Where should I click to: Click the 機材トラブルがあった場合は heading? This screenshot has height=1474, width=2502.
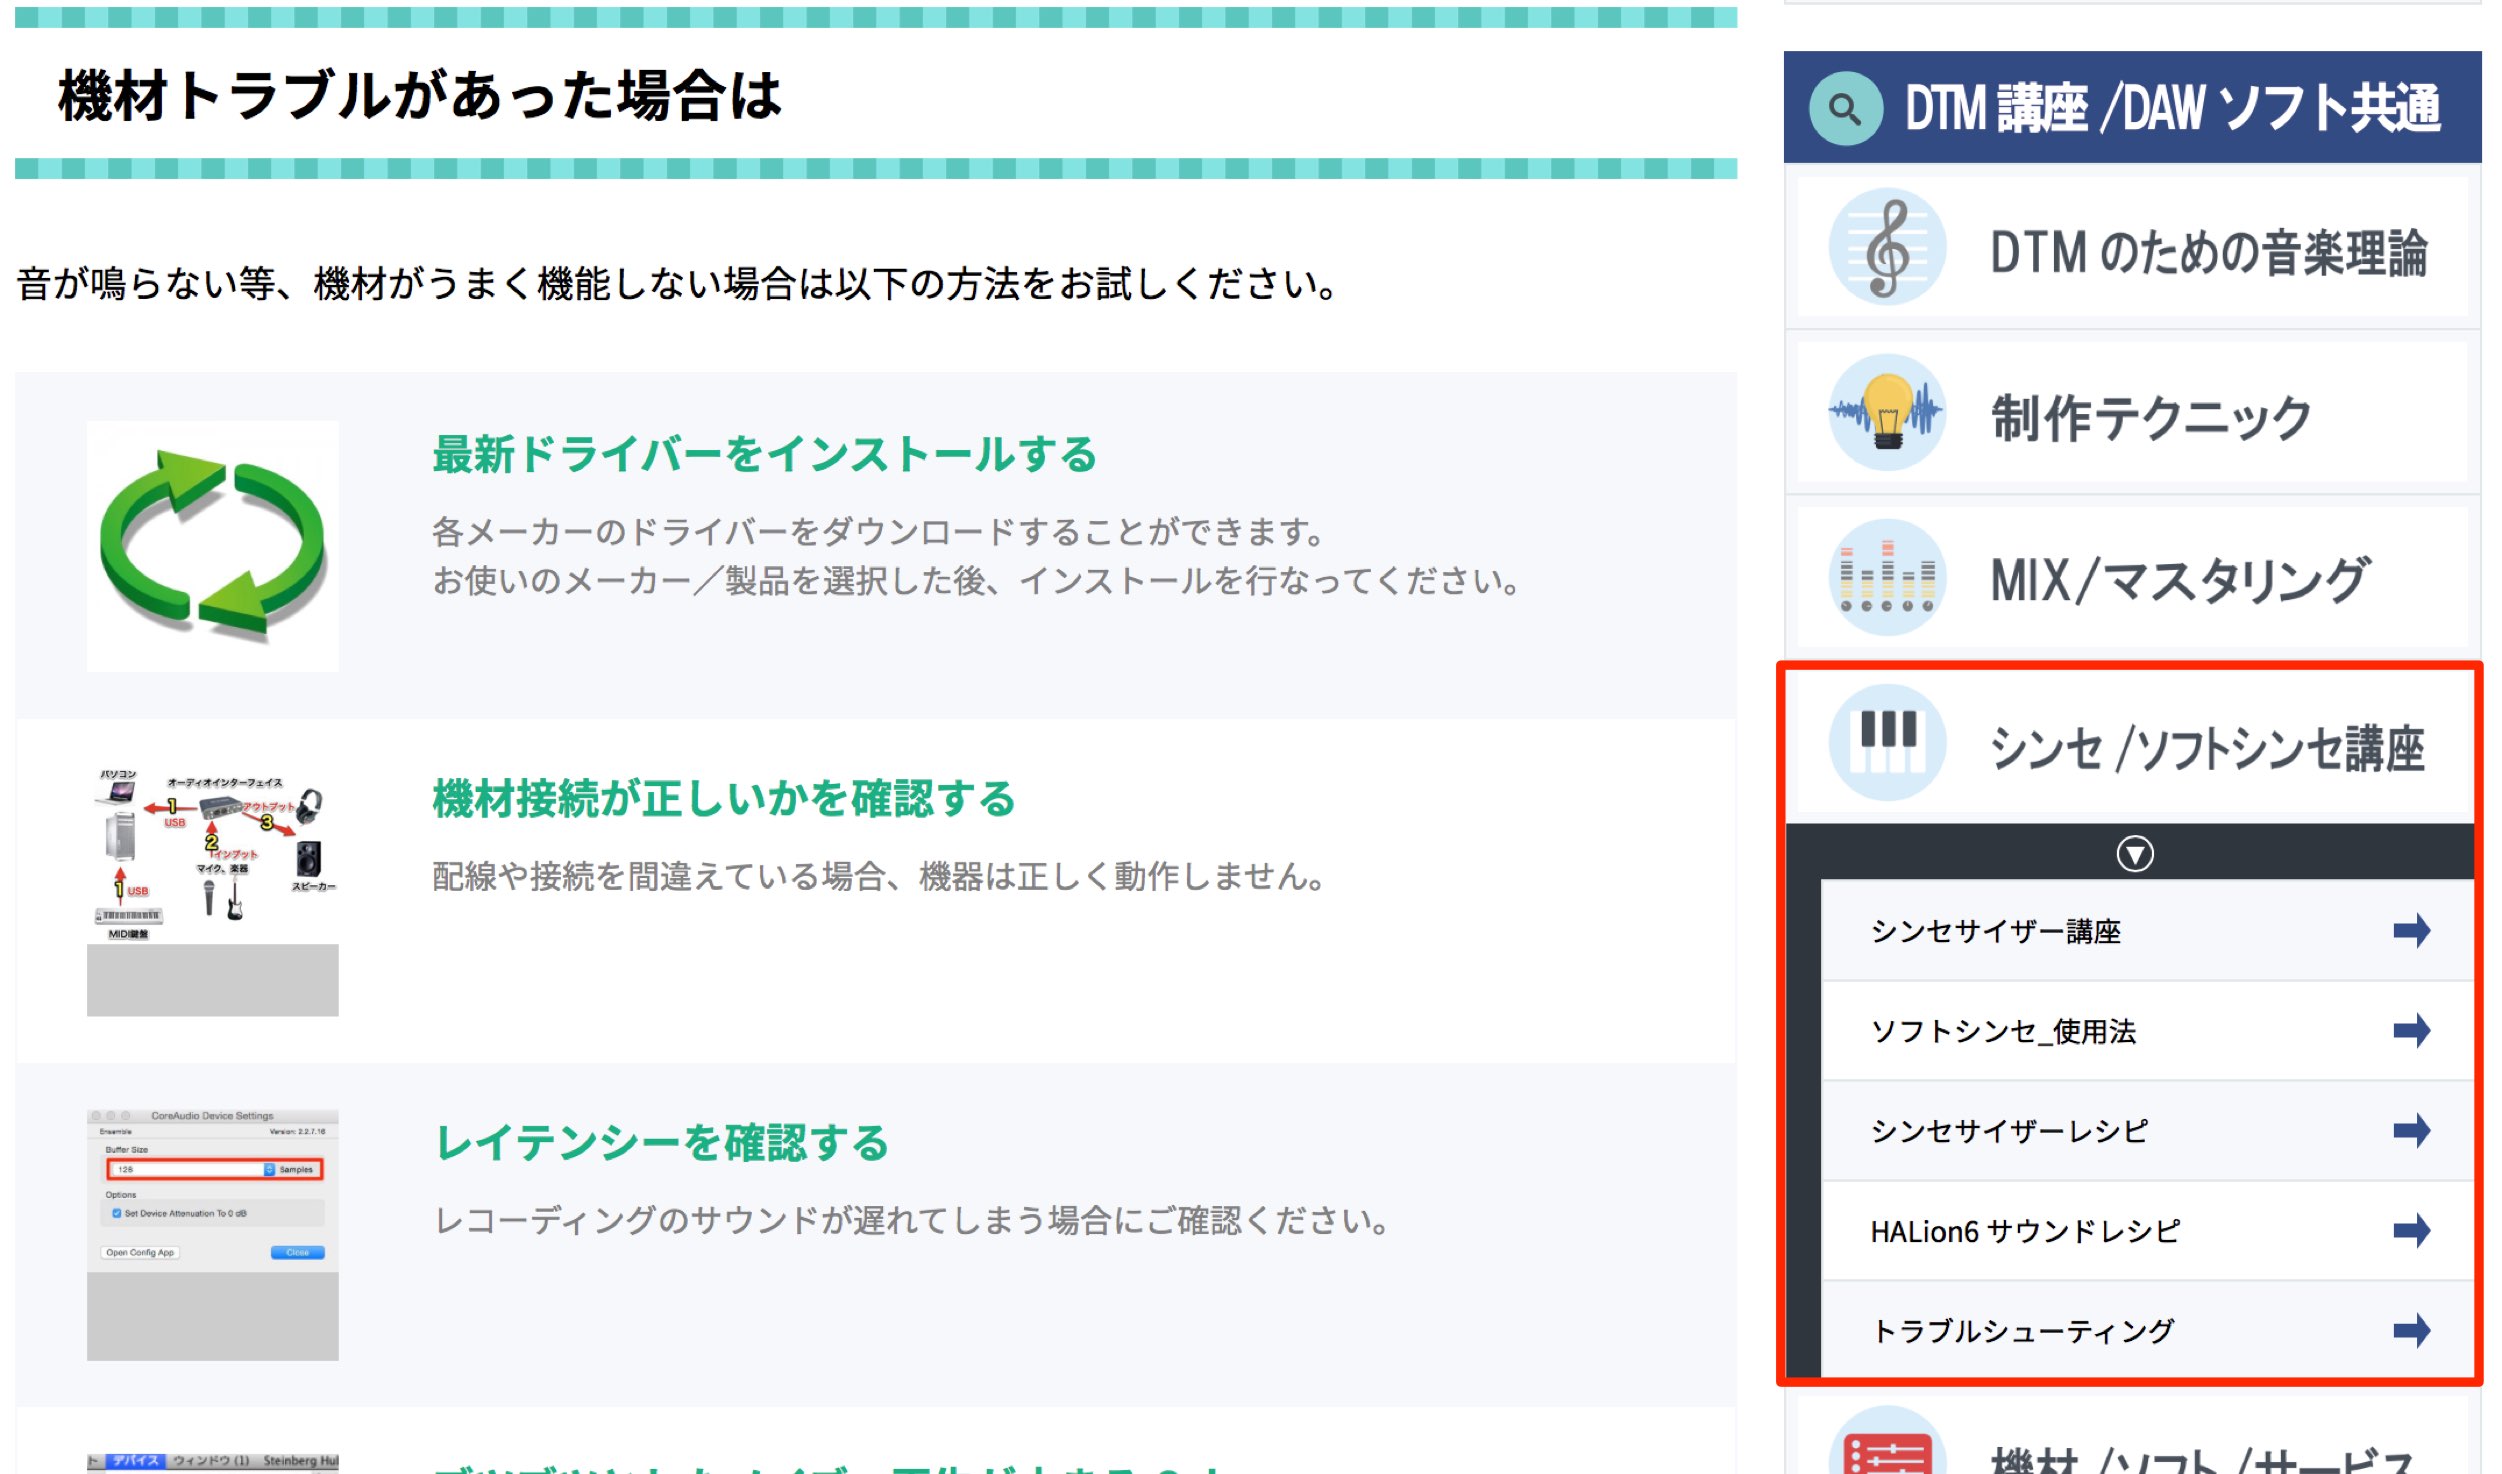420,96
